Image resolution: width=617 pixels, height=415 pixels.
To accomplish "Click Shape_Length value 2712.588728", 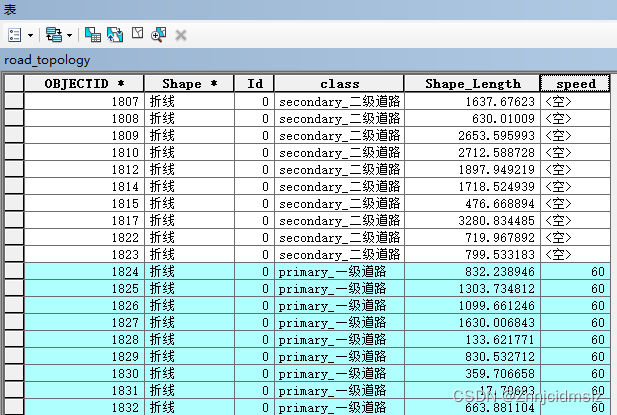I will [496, 152].
